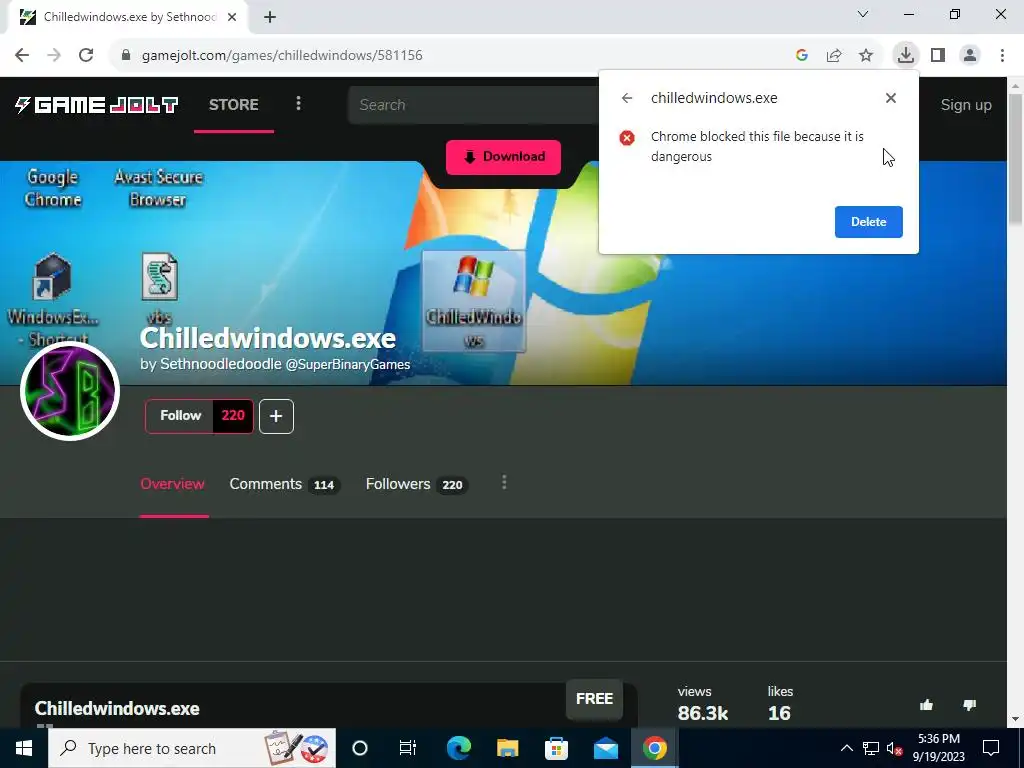The width and height of the screenshot is (1024, 768).
Task: Open Task View on taskbar
Action: 408,748
